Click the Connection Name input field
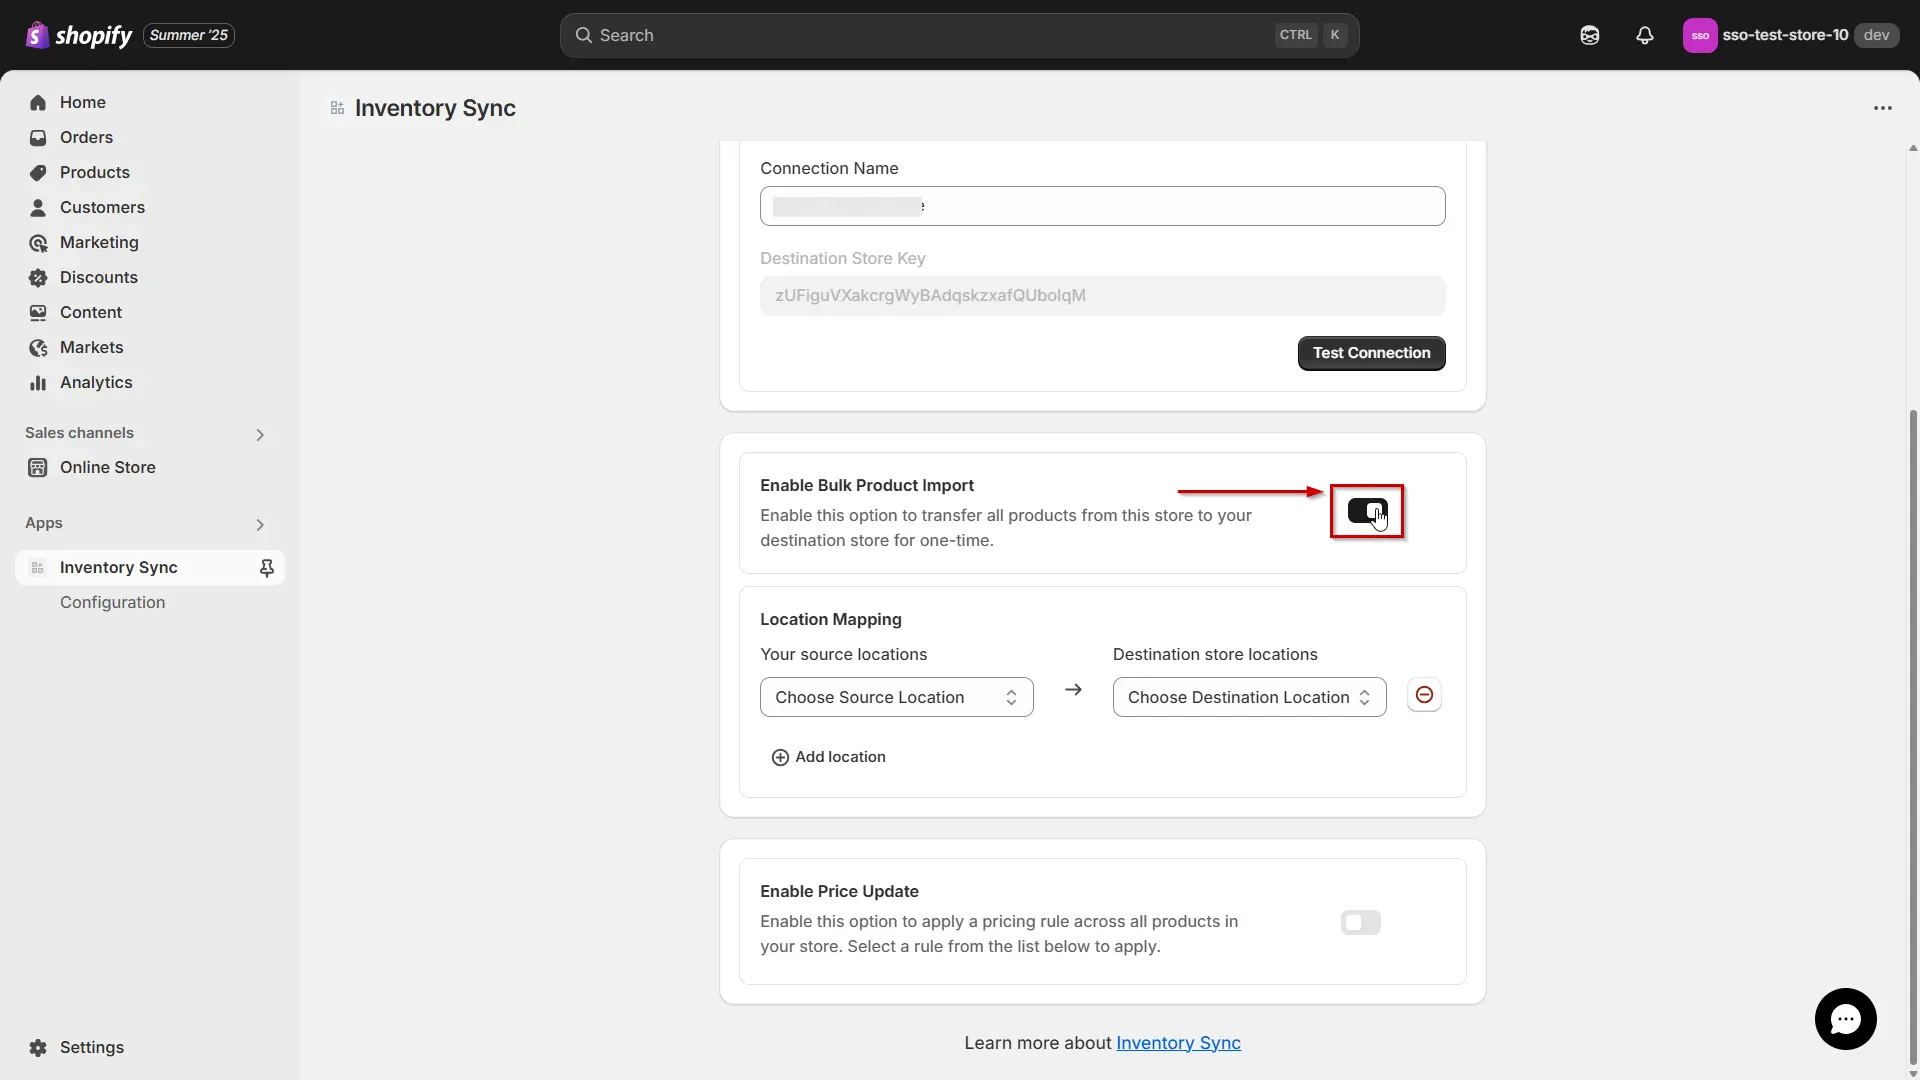Viewport: 1920px width, 1080px height. pyautogui.click(x=1102, y=206)
